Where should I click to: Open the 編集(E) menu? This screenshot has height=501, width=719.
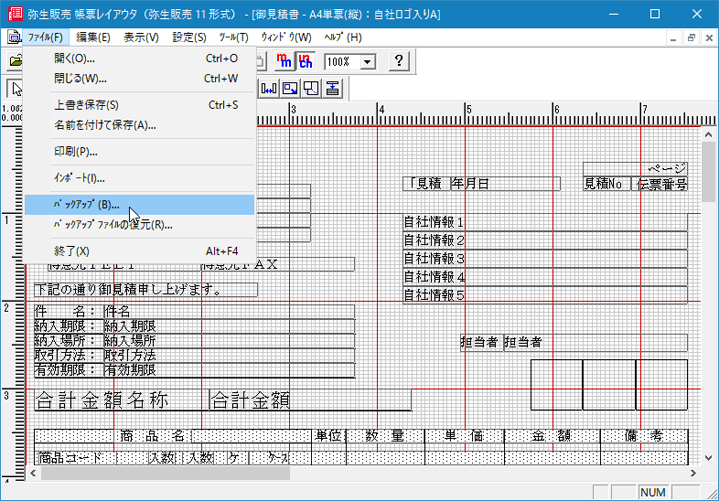click(x=93, y=37)
